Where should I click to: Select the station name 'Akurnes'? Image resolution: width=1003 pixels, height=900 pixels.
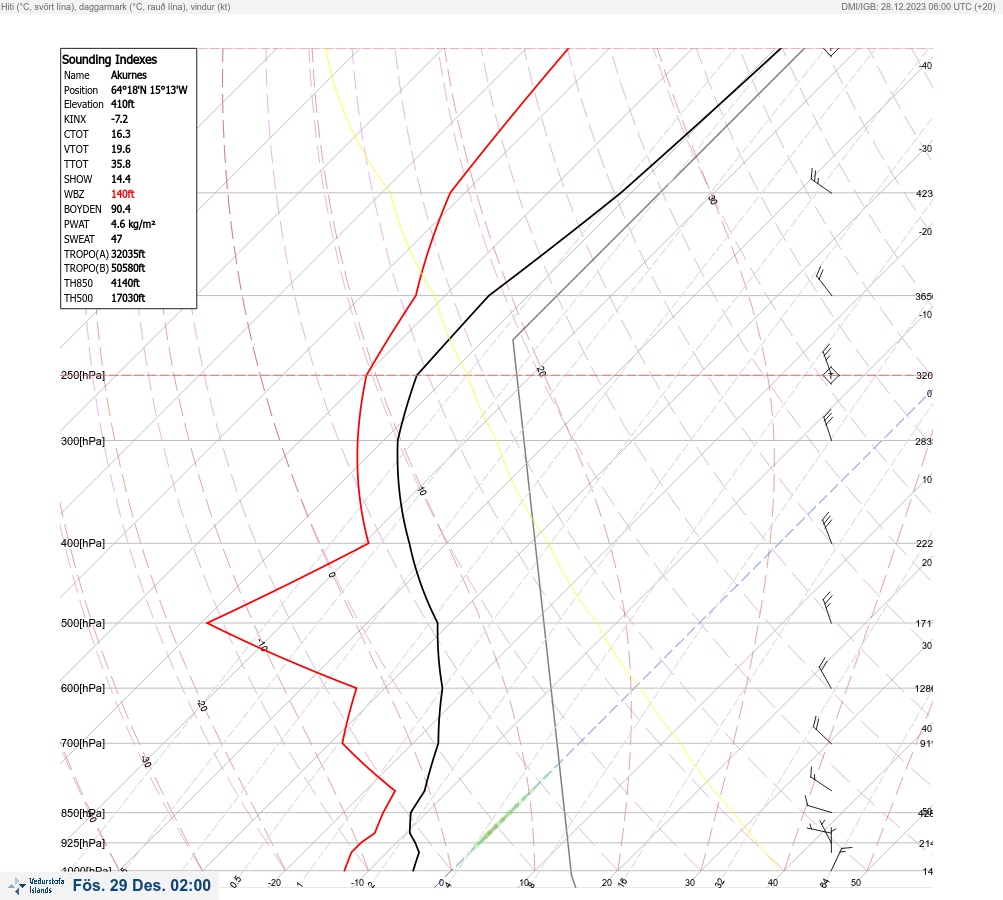click(129, 75)
